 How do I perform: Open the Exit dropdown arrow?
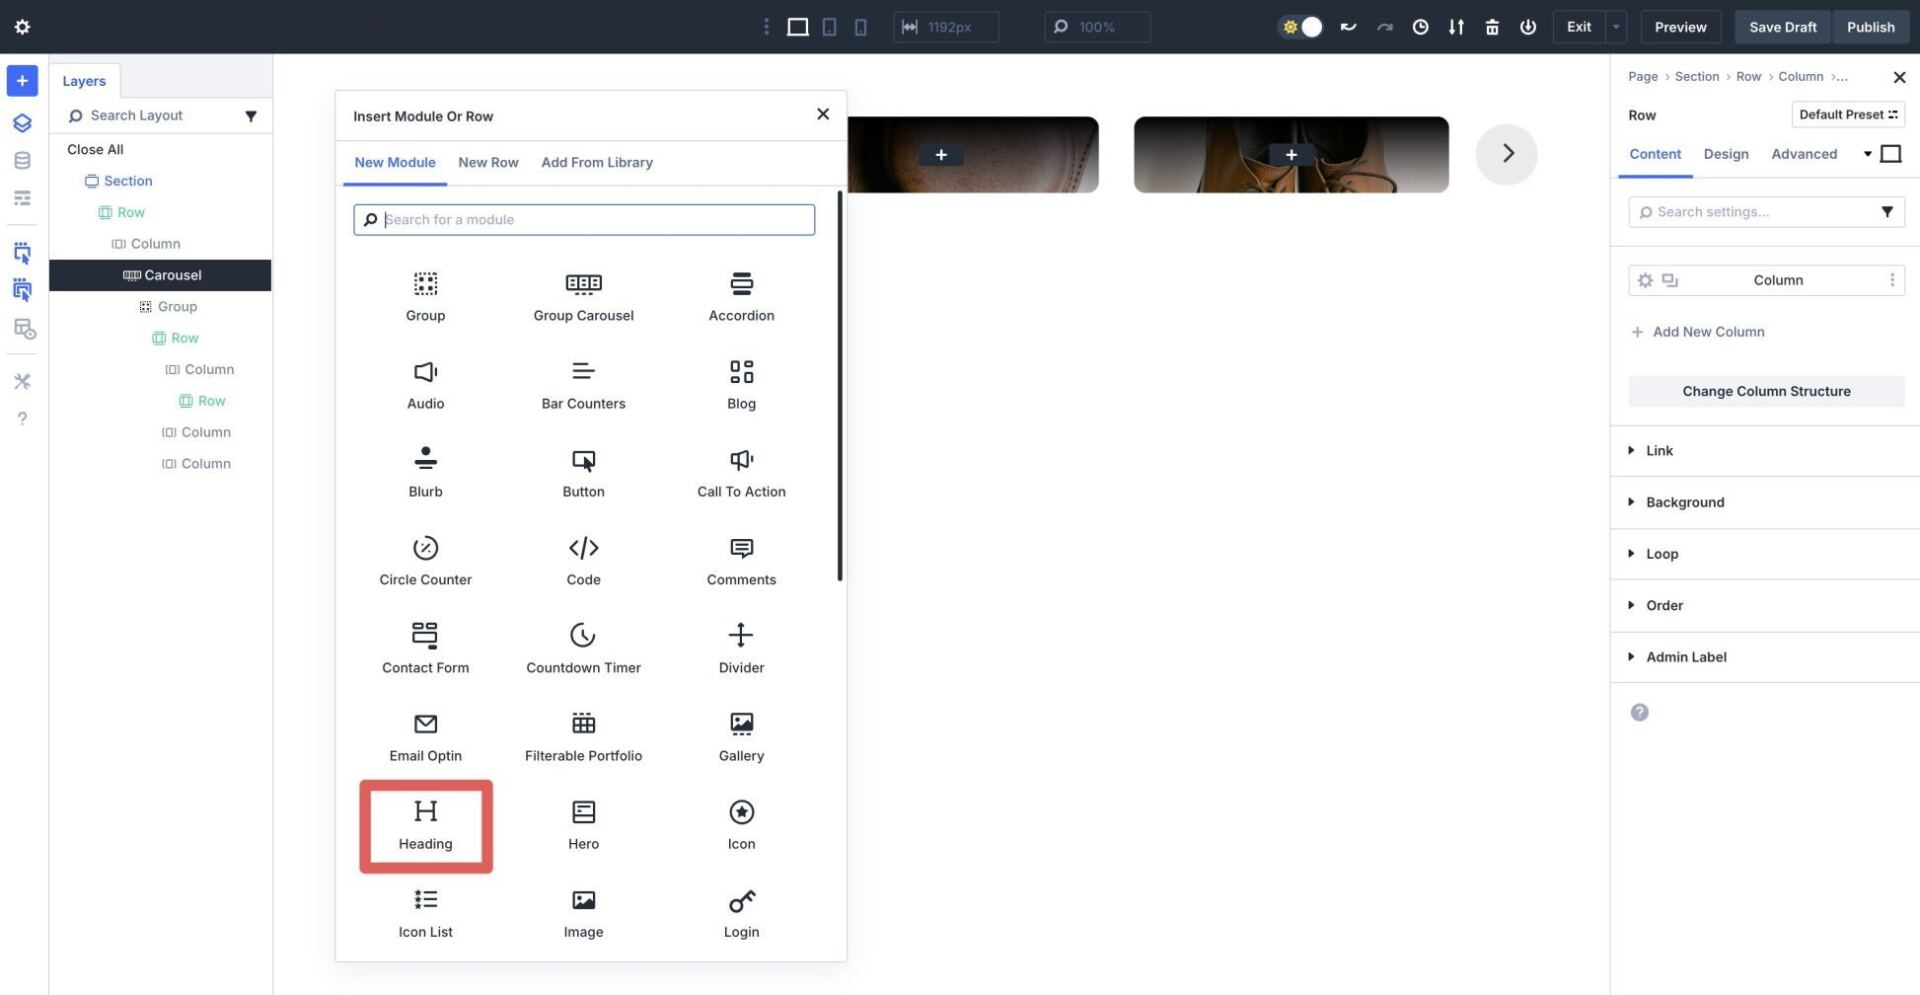pyautogui.click(x=1613, y=27)
